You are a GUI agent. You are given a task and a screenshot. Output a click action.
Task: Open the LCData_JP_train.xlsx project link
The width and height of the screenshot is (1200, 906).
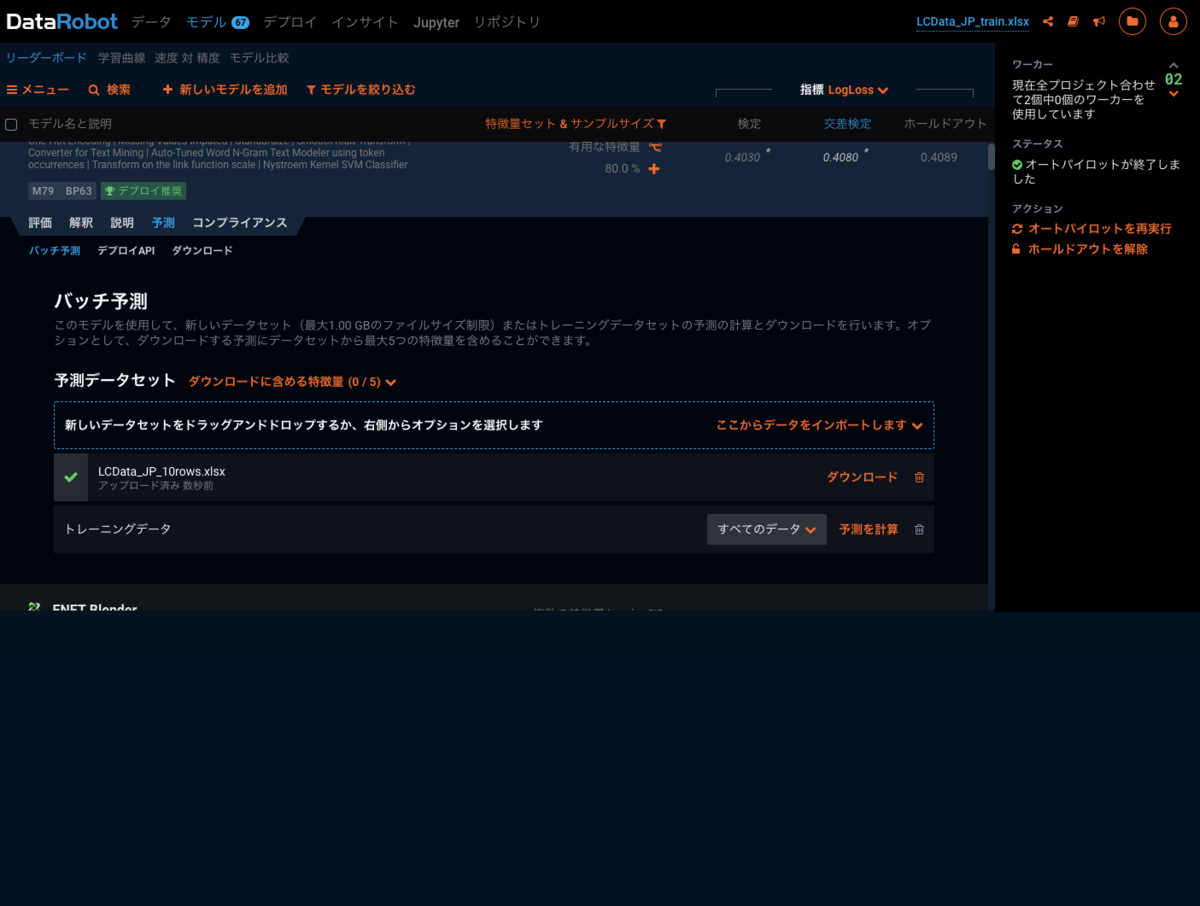(x=973, y=22)
